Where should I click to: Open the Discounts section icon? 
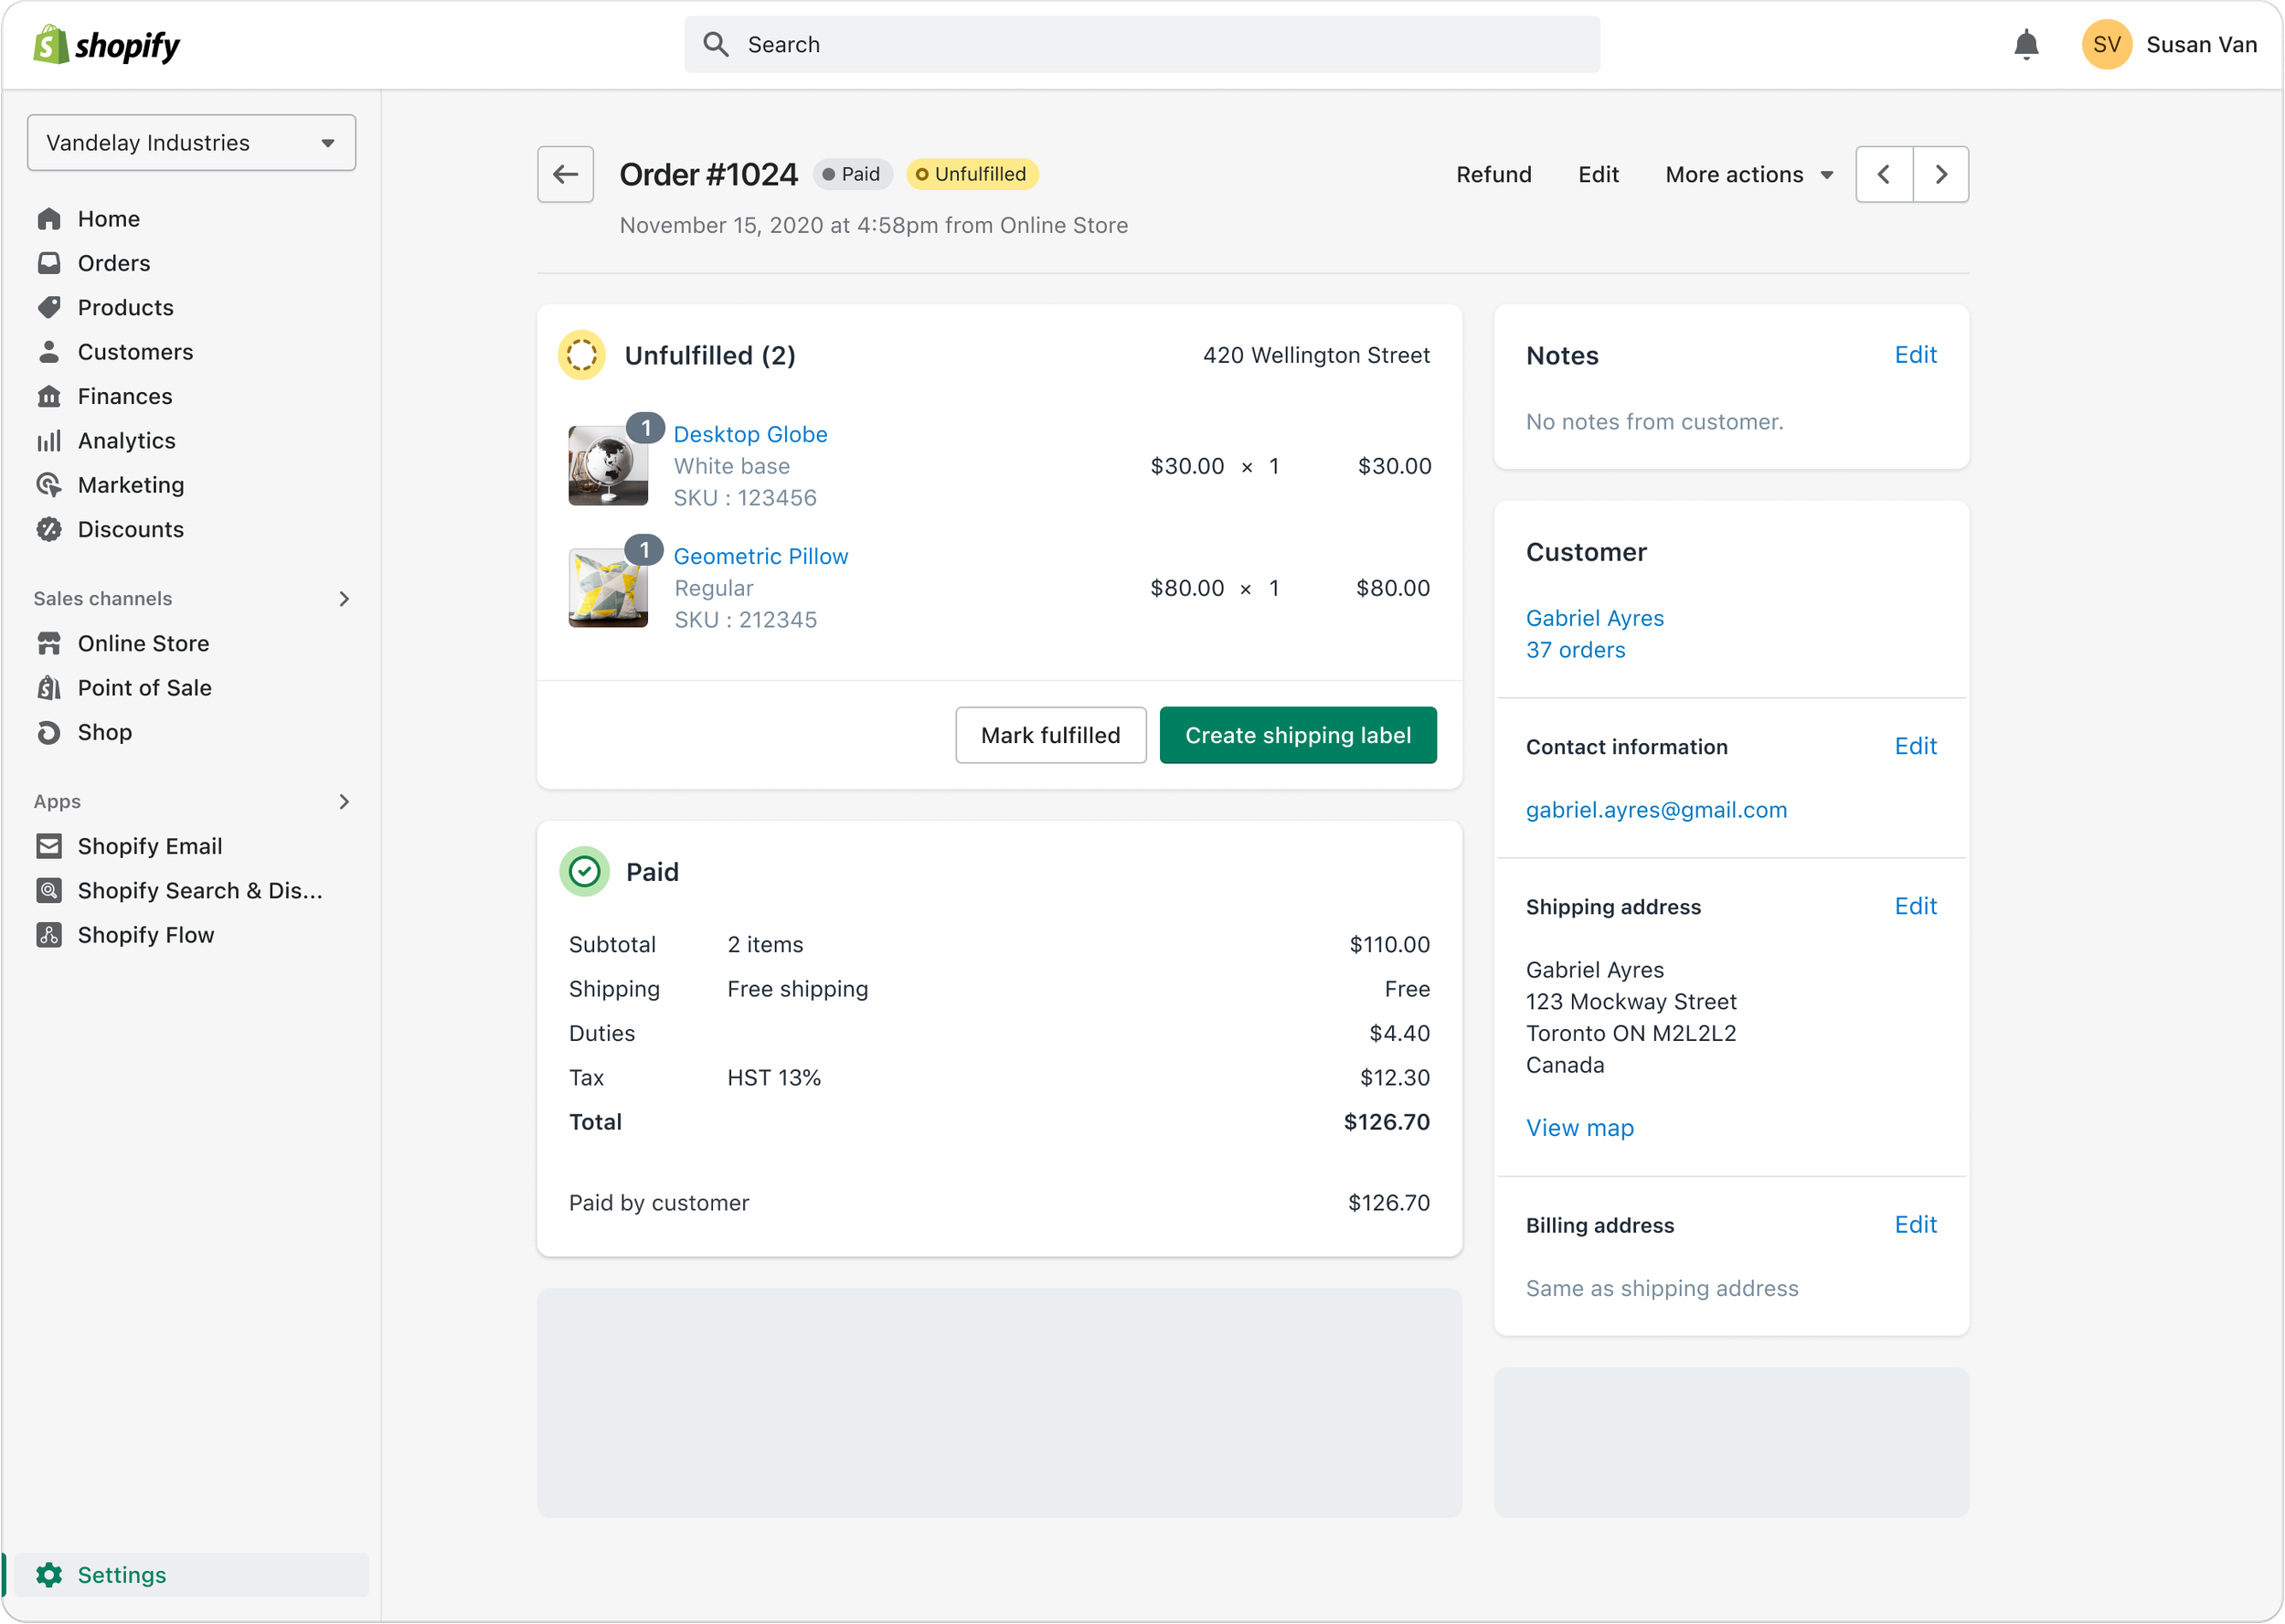49,530
